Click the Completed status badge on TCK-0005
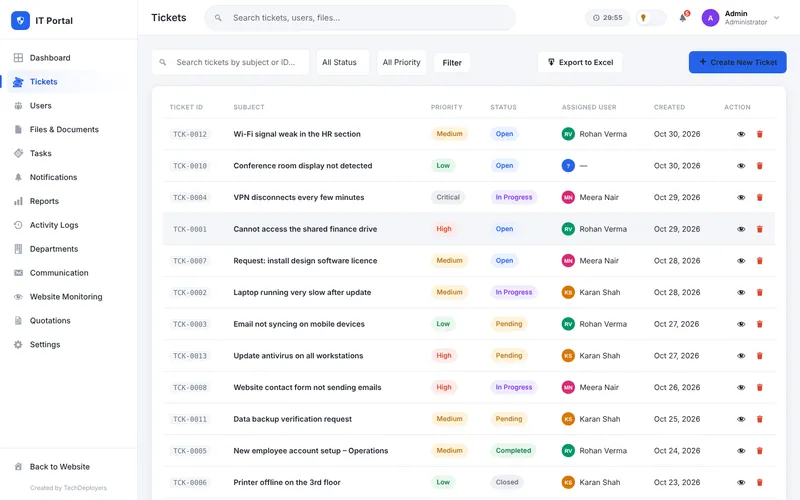The height and width of the screenshot is (500, 800). pos(513,451)
